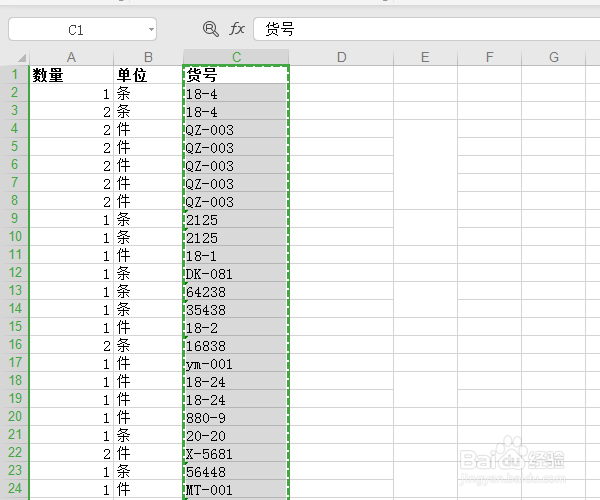Click cell containing 18-2

236,327
